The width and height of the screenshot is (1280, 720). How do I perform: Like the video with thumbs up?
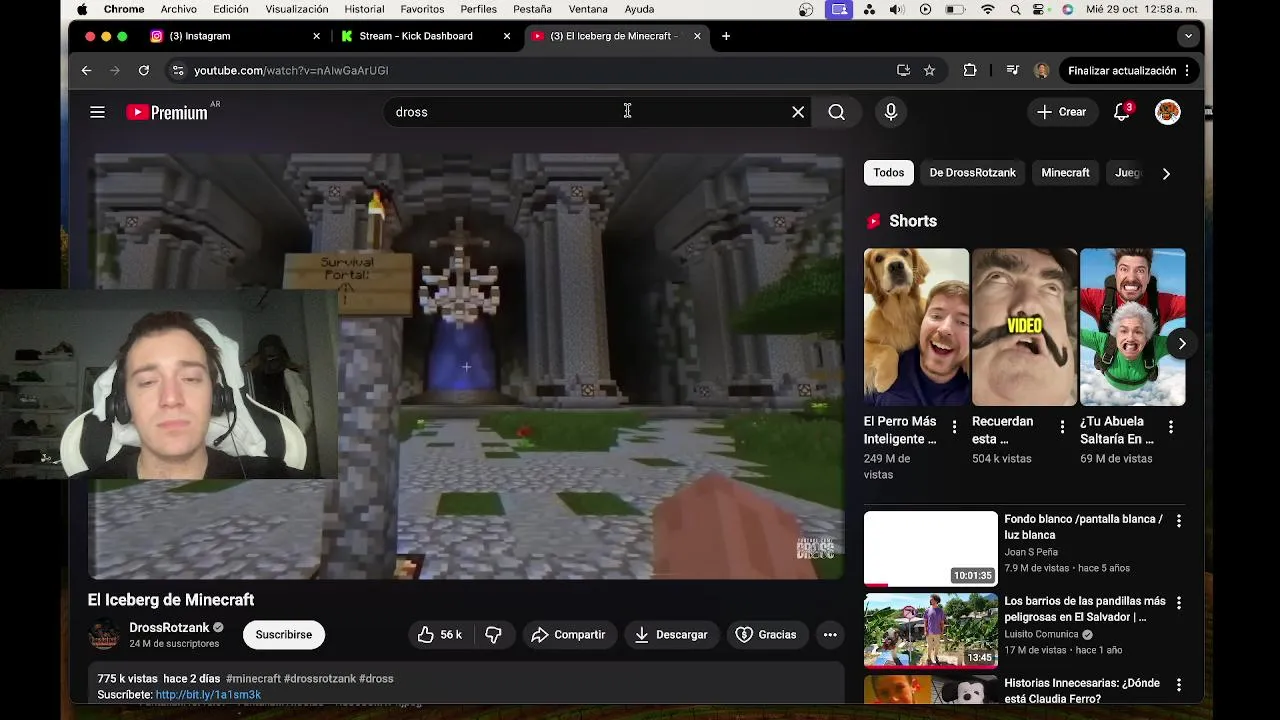tap(439, 634)
